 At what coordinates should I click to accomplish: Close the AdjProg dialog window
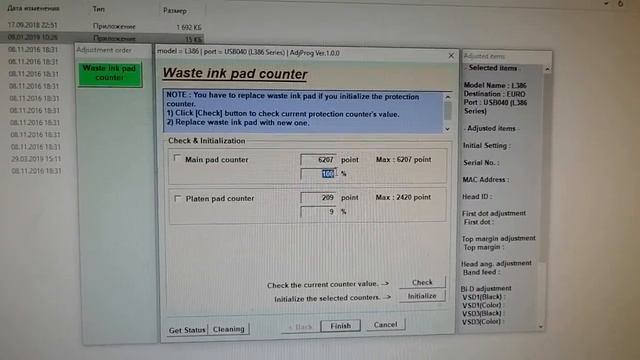pos(451,55)
